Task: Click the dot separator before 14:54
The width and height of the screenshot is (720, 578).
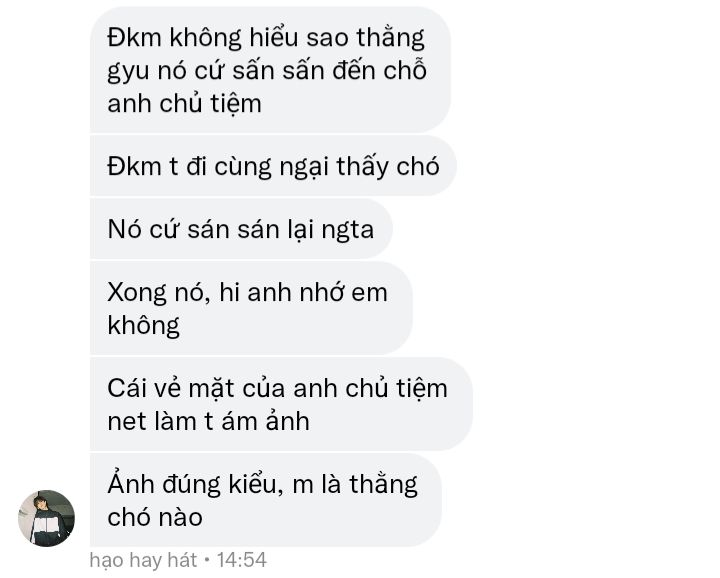Action: (207, 560)
